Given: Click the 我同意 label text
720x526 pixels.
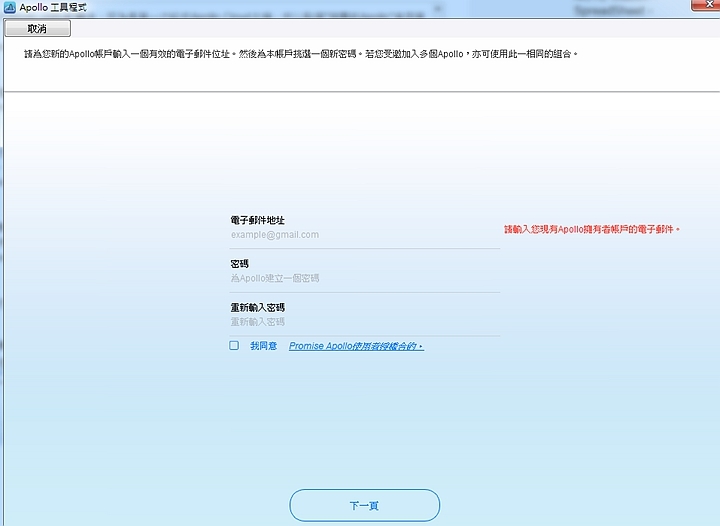Looking at the screenshot, I should coord(264,346).
